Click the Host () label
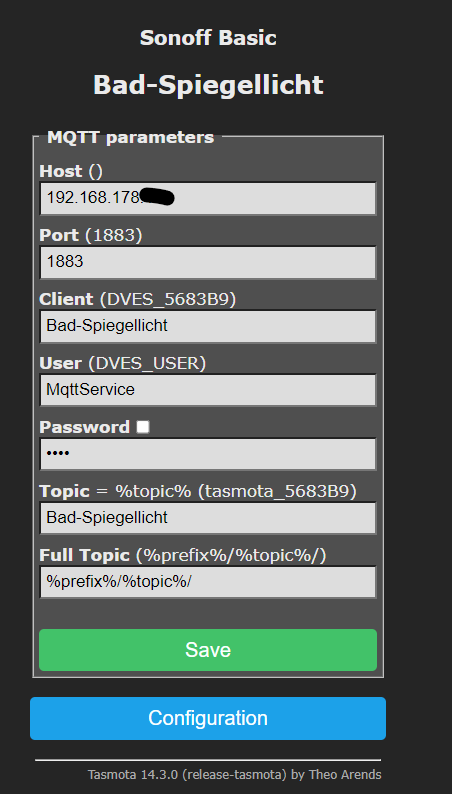Viewport: 452px width, 794px height. point(71,171)
